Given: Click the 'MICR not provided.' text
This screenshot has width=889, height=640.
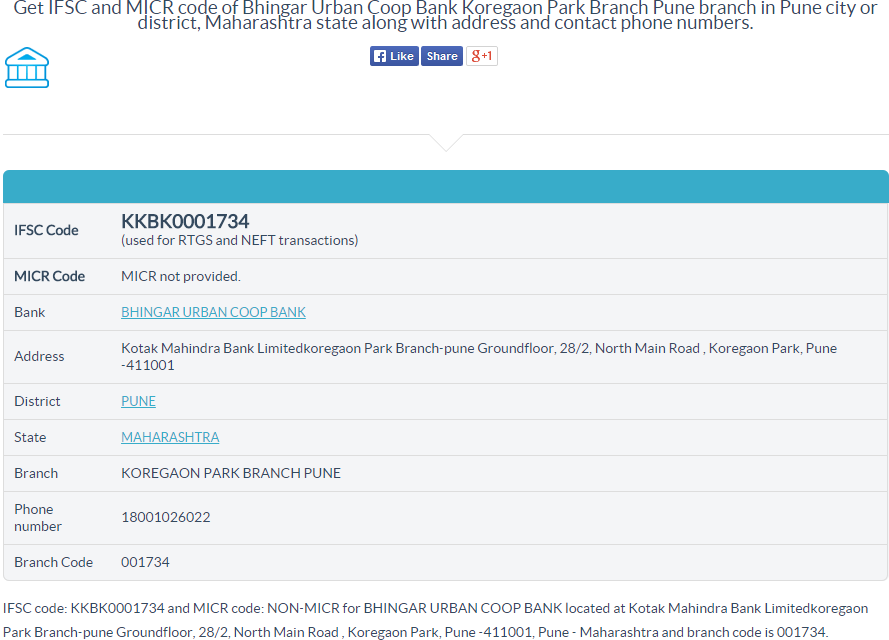Looking at the screenshot, I should tap(181, 276).
